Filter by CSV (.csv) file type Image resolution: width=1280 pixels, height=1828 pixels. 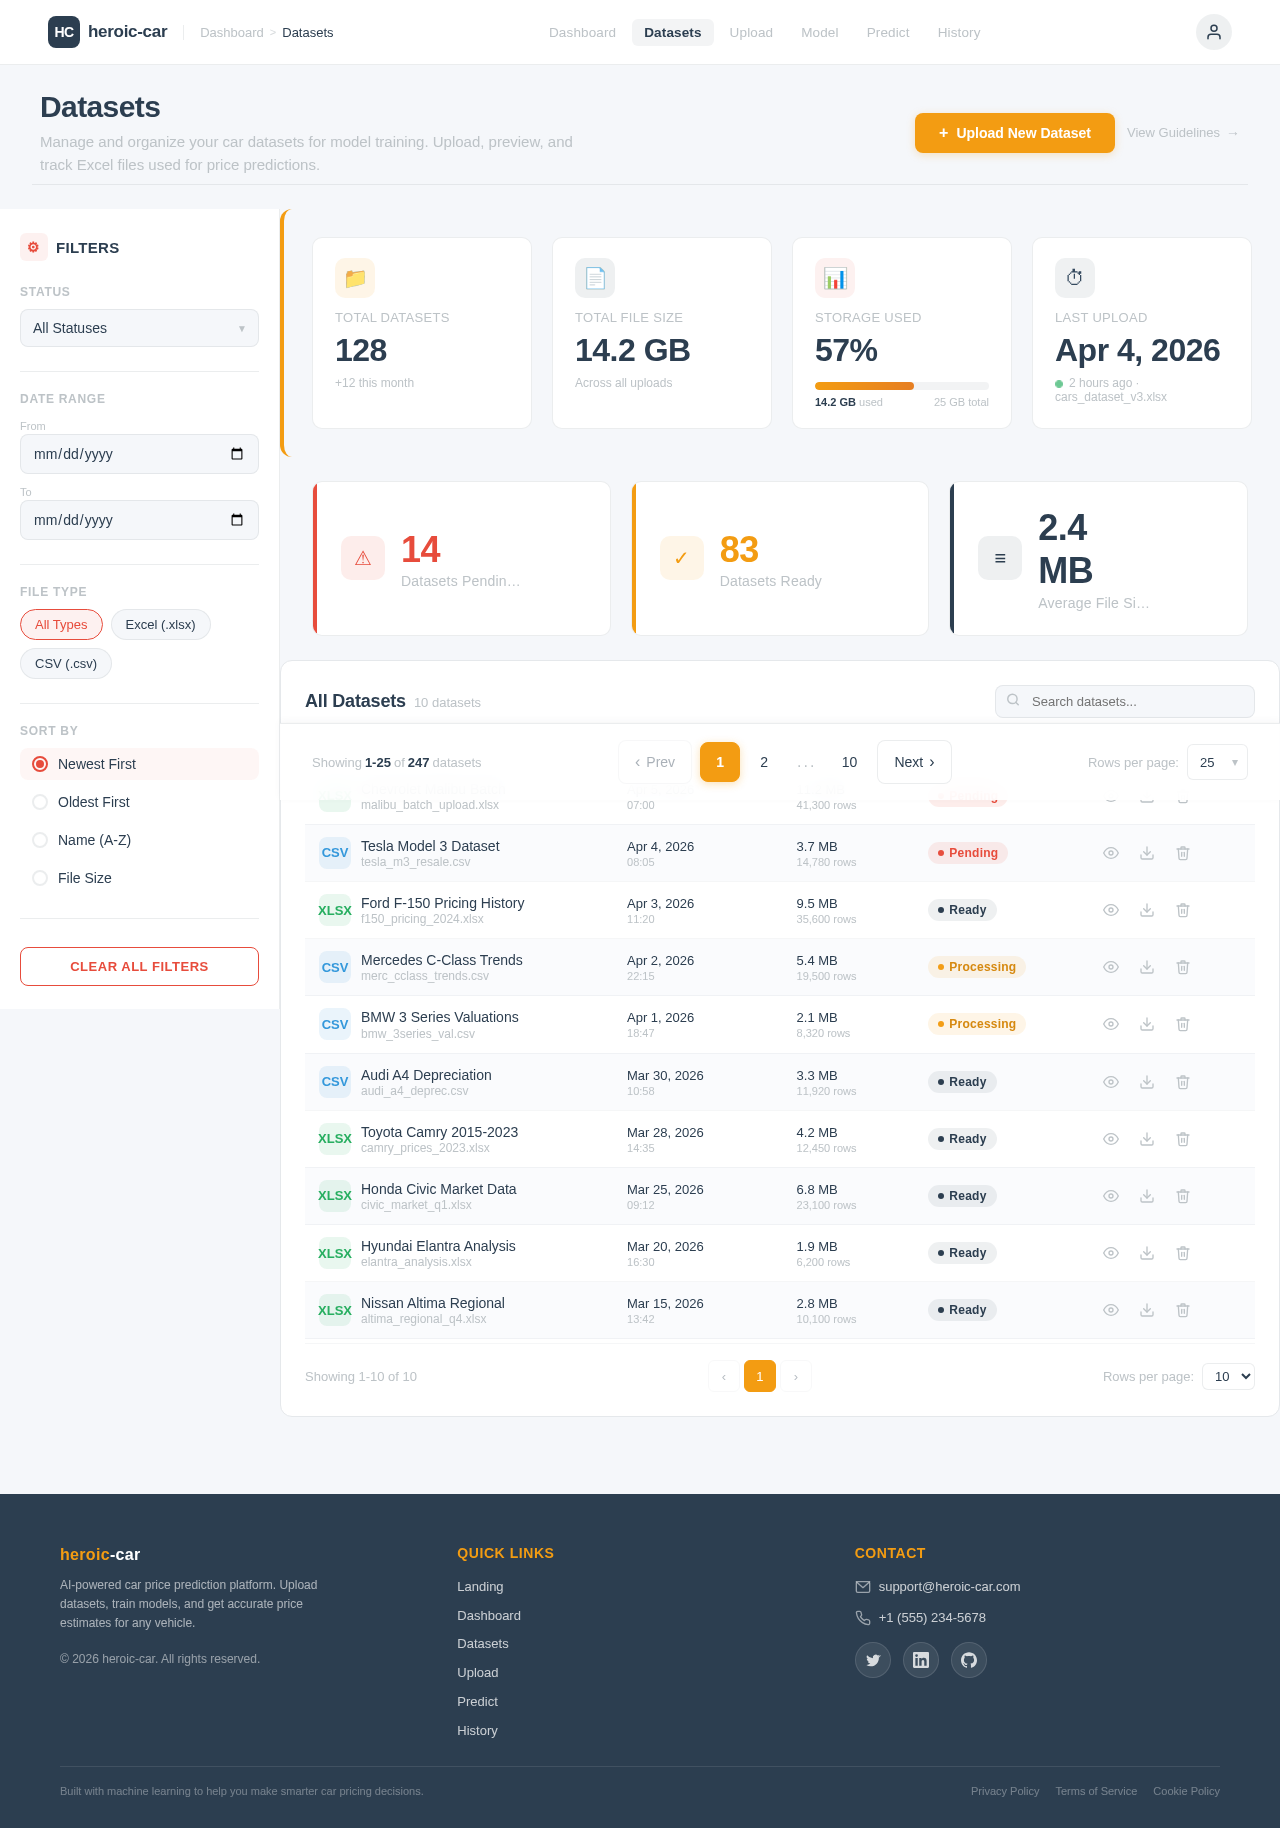coord(66,664)
